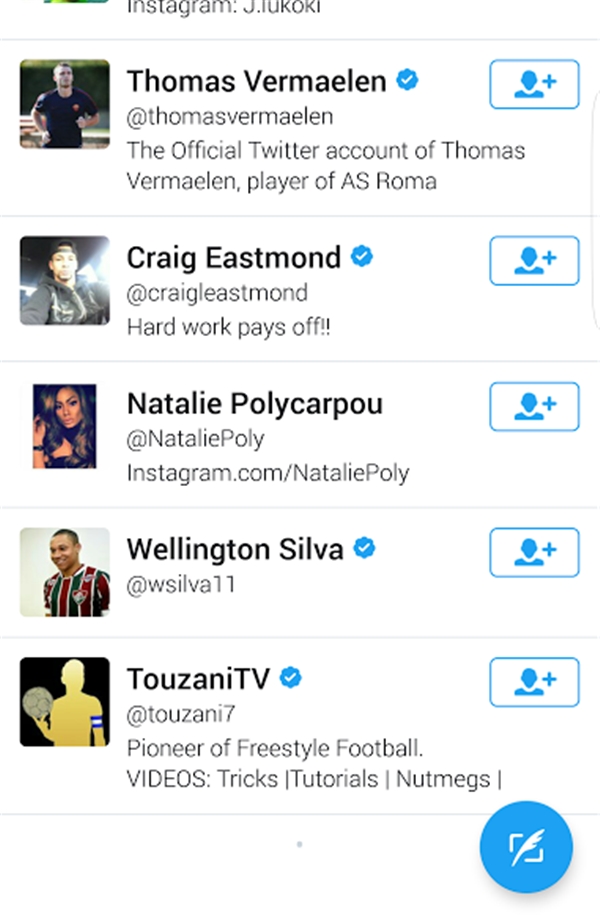600x920 pixels.
Task: Tap follow icon next to Natalie Polycarpou
Action: 534,406
